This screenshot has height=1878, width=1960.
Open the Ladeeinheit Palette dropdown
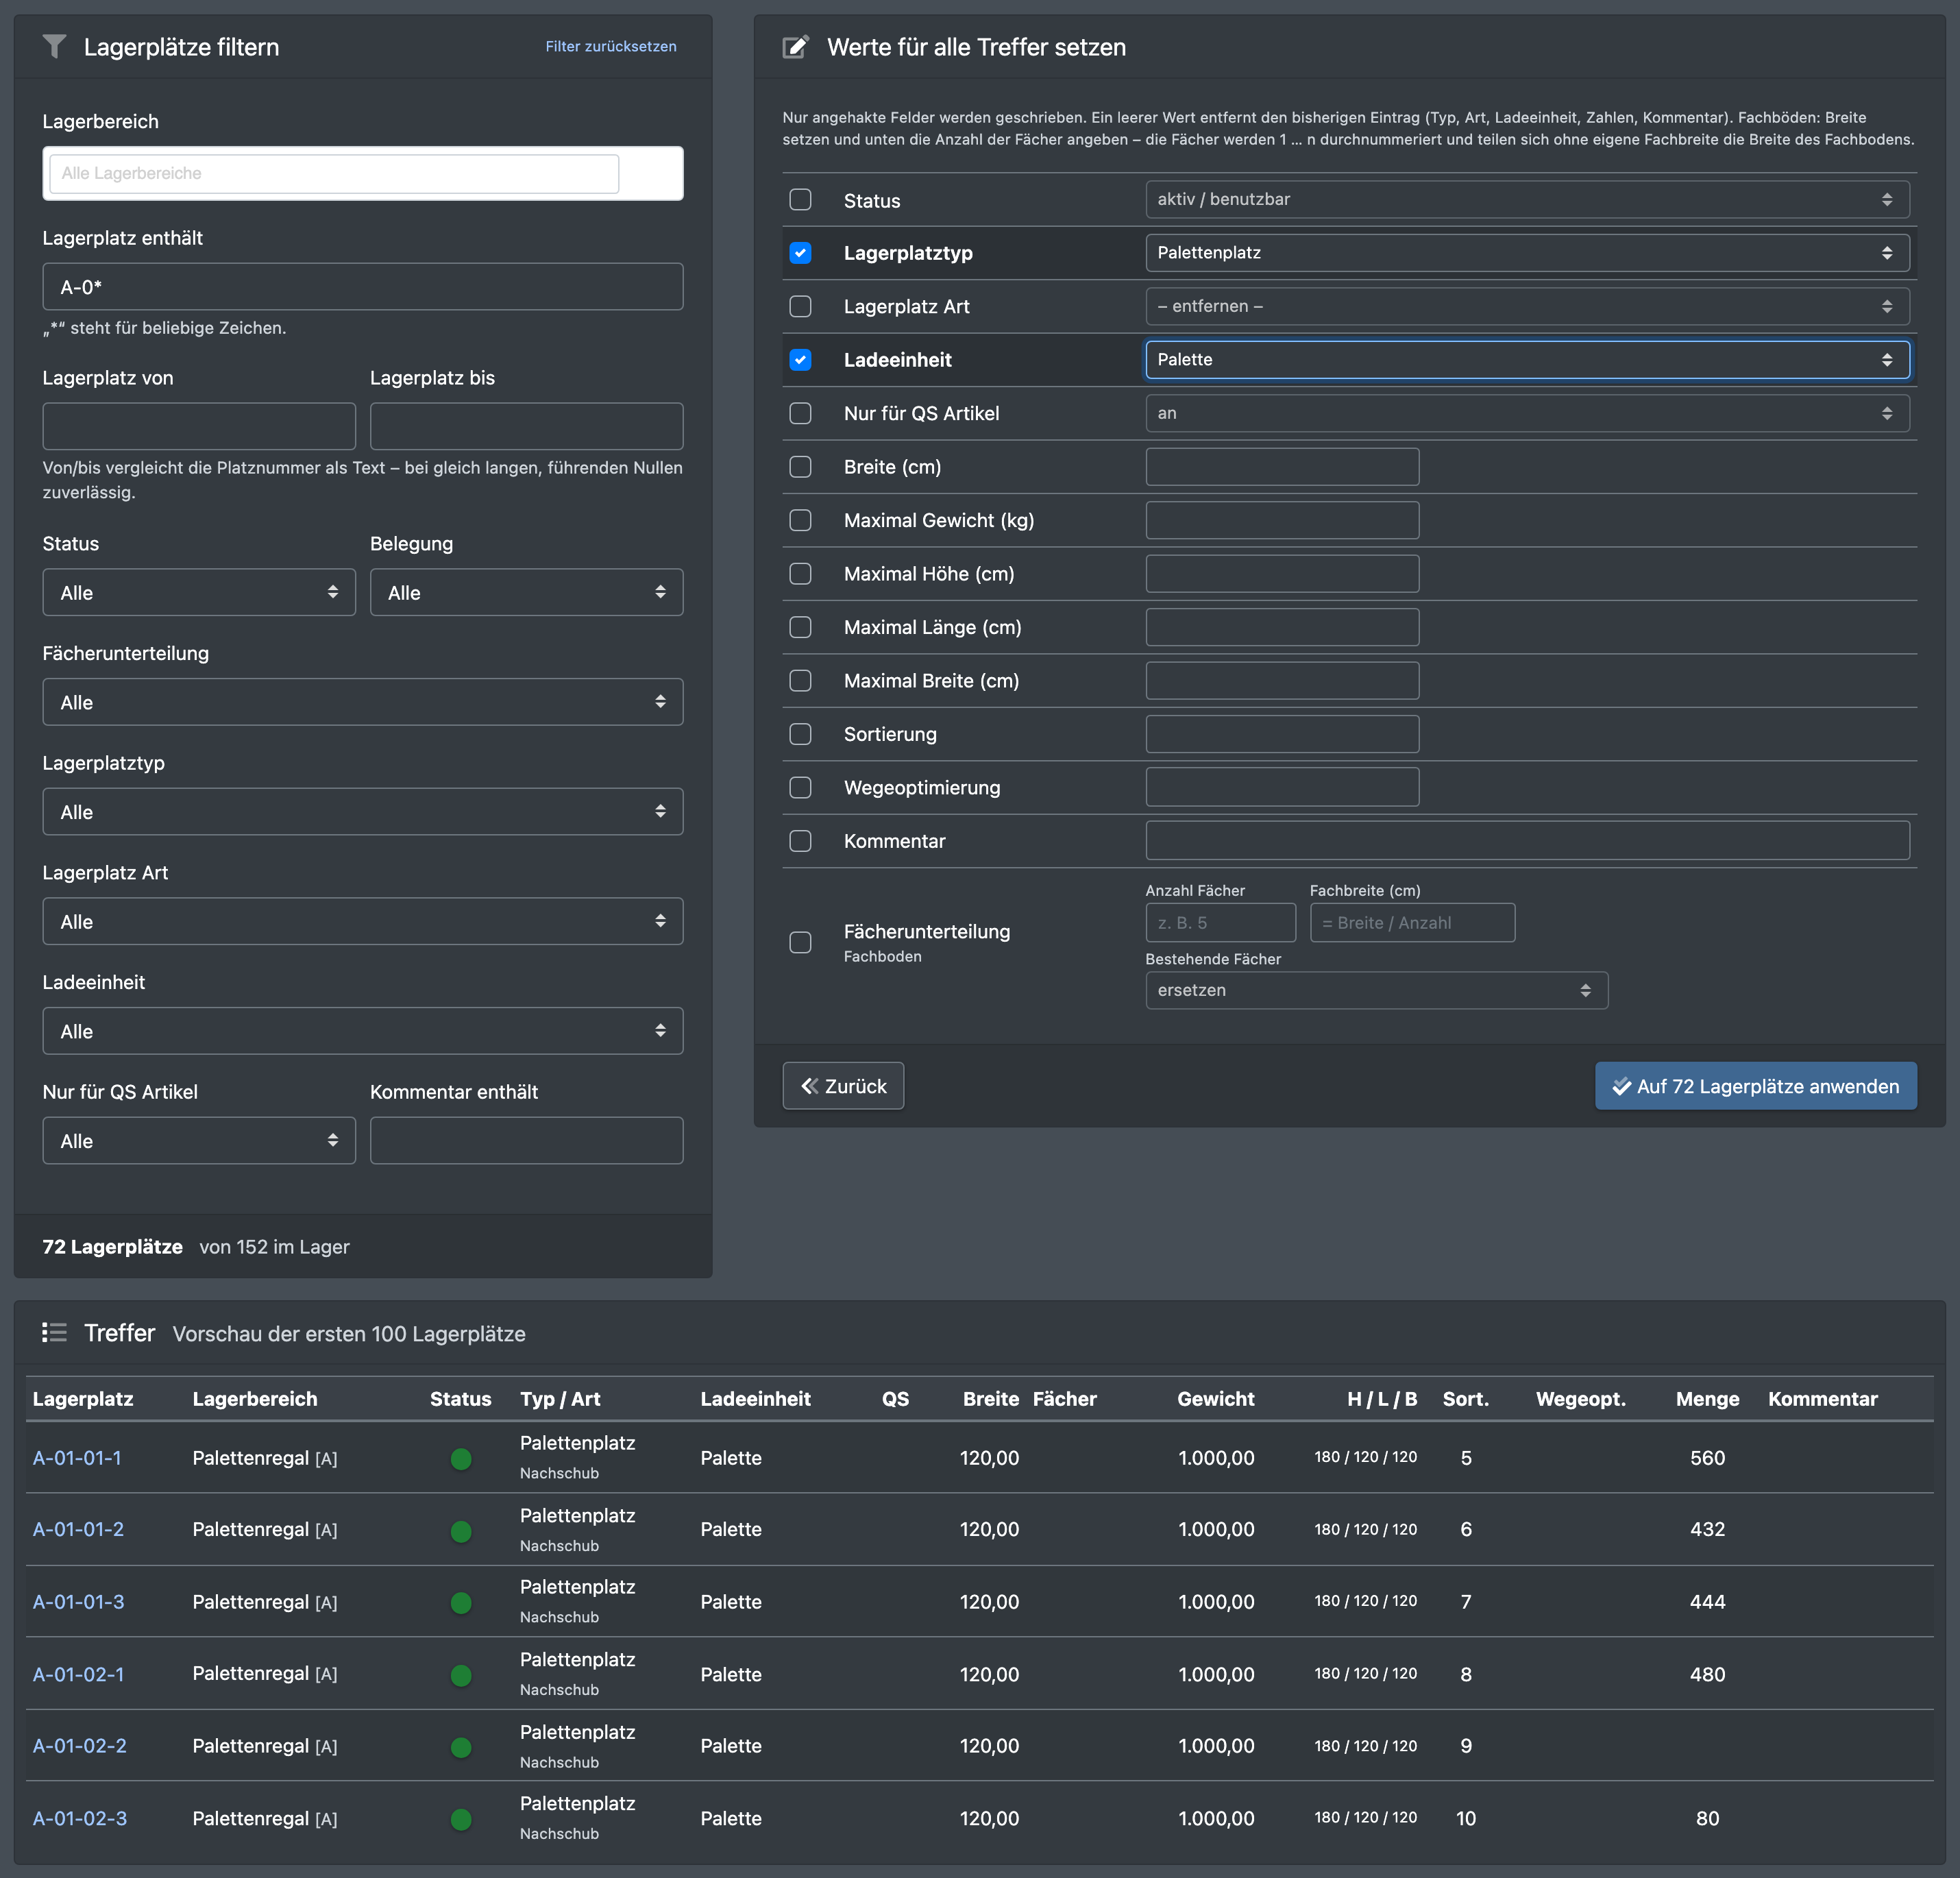point(1527,360)
